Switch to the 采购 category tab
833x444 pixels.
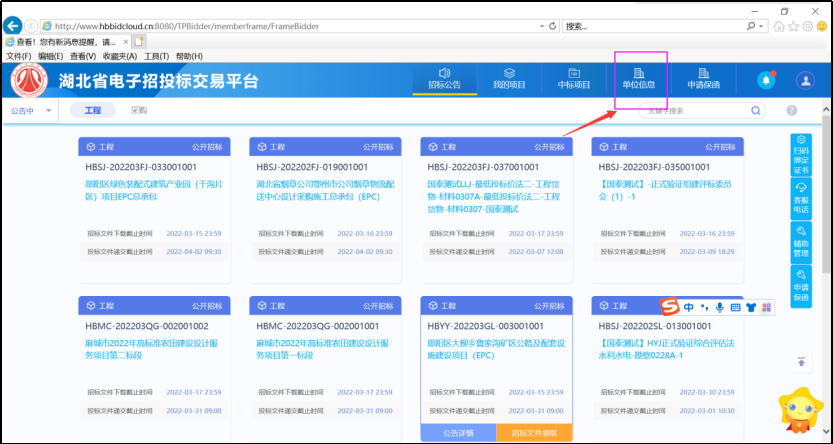(x=138, y=110)
